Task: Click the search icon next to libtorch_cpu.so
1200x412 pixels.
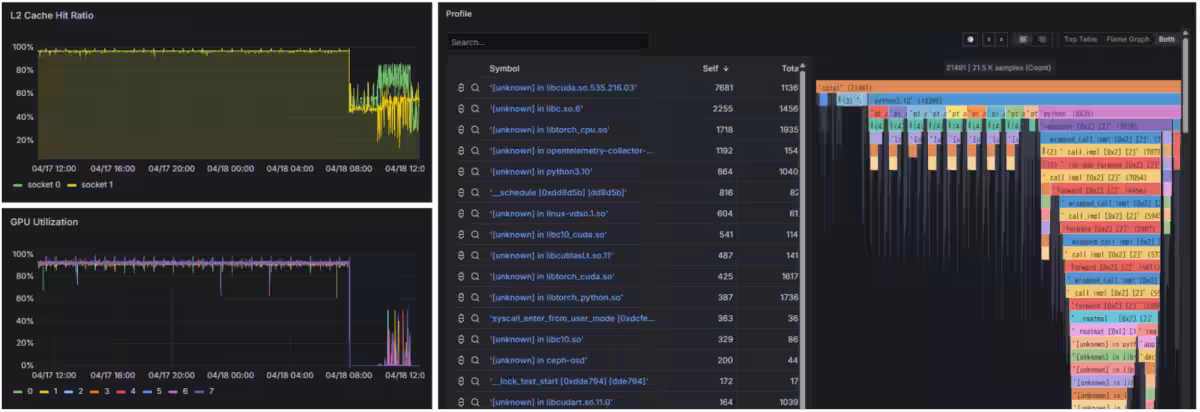Action: coord(475,130)
